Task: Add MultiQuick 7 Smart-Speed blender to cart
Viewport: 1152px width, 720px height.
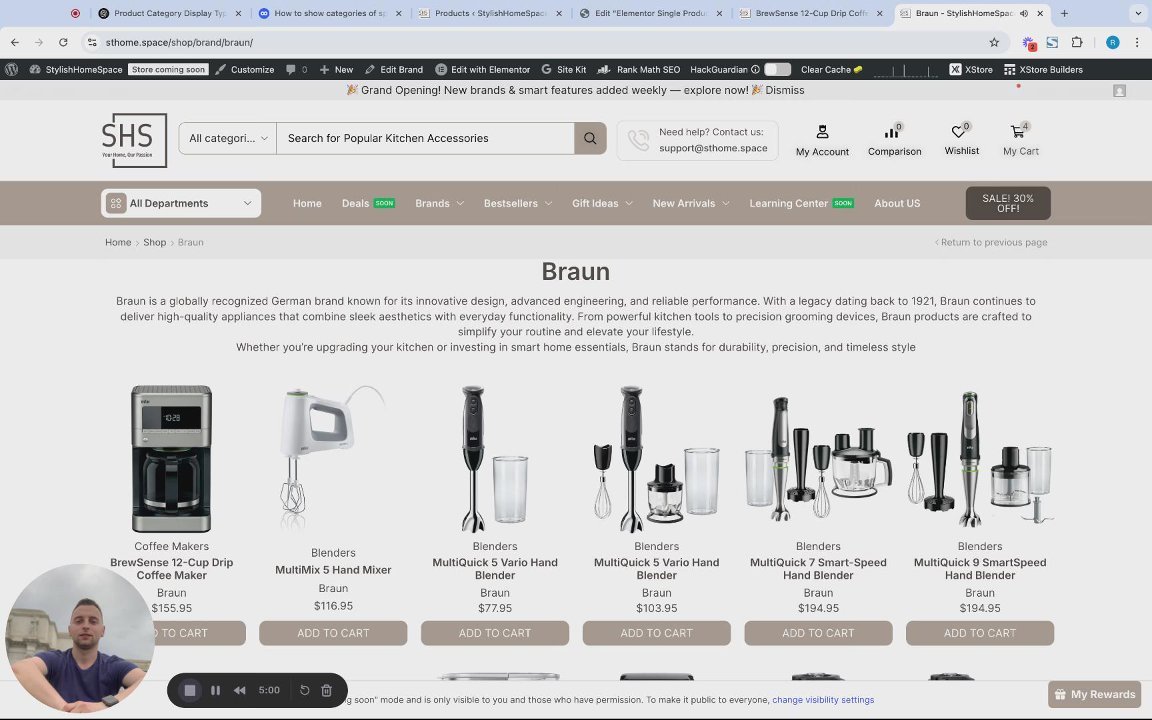Action: (818, 633)
